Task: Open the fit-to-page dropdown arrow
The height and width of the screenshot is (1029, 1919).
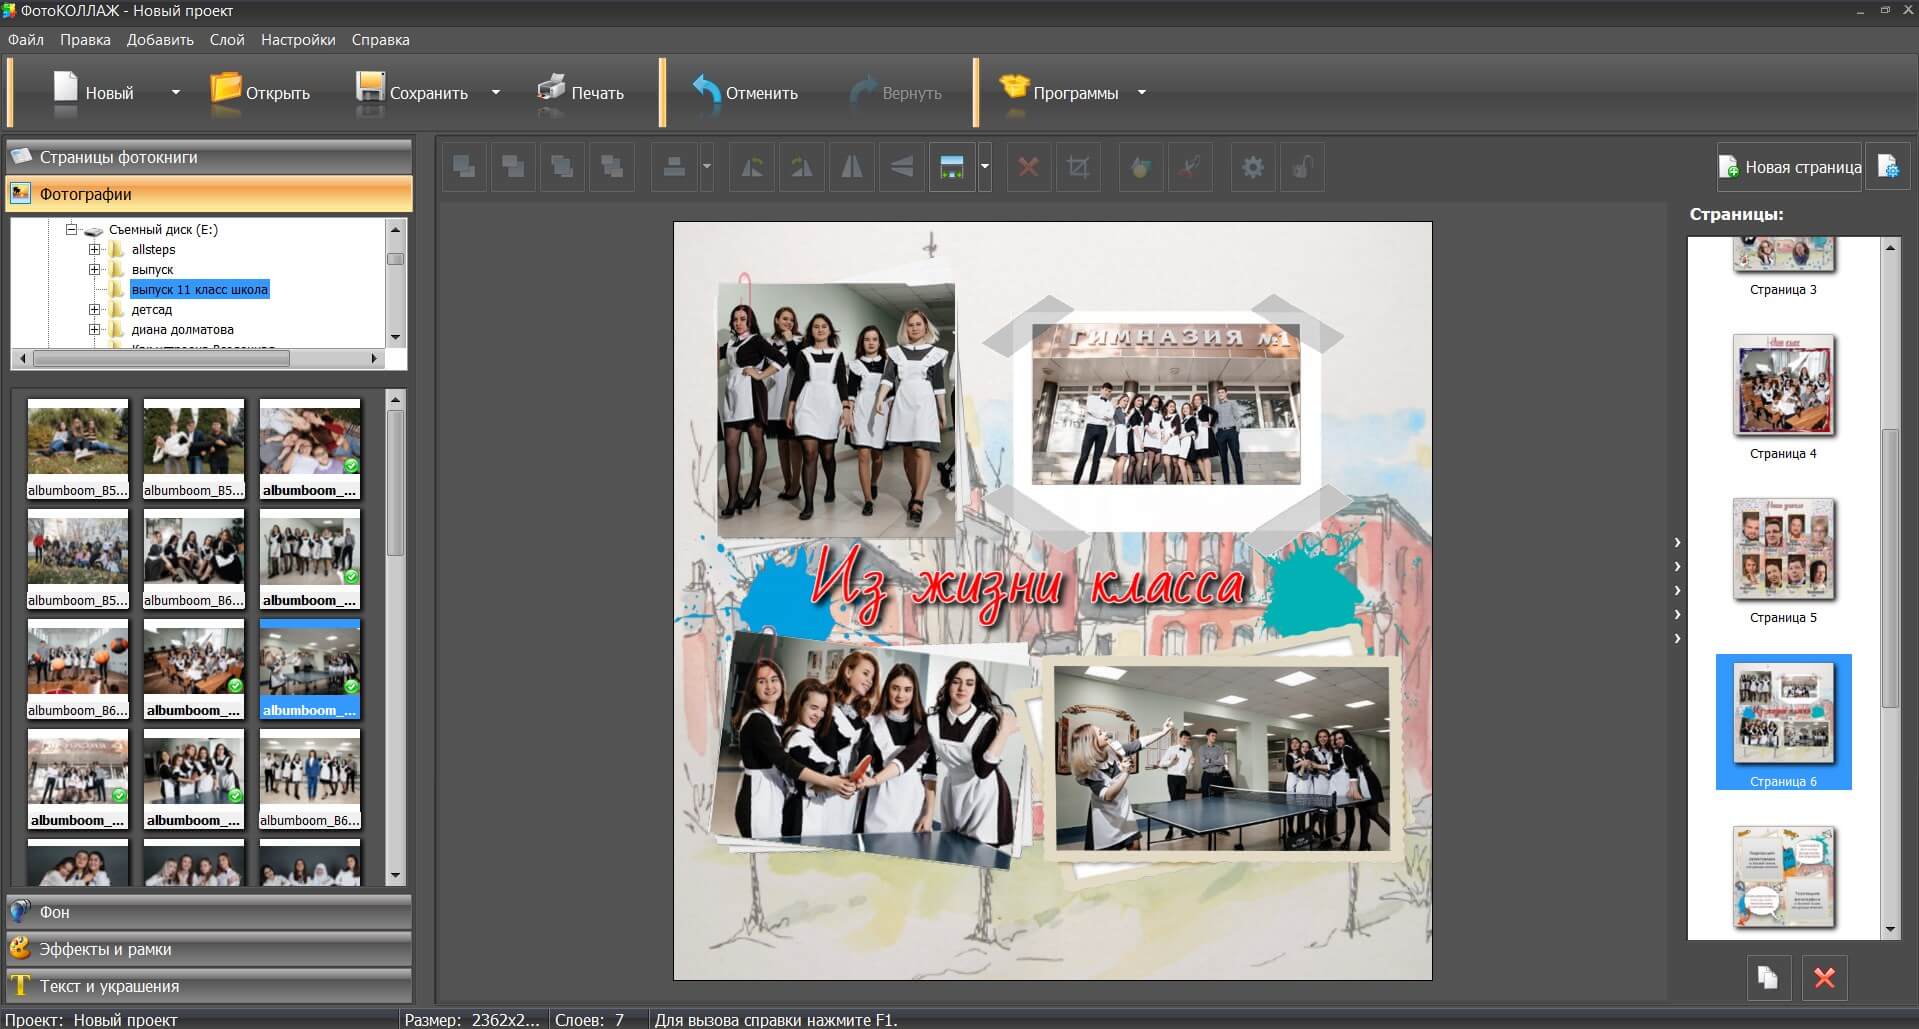Action: coord(985,167)
